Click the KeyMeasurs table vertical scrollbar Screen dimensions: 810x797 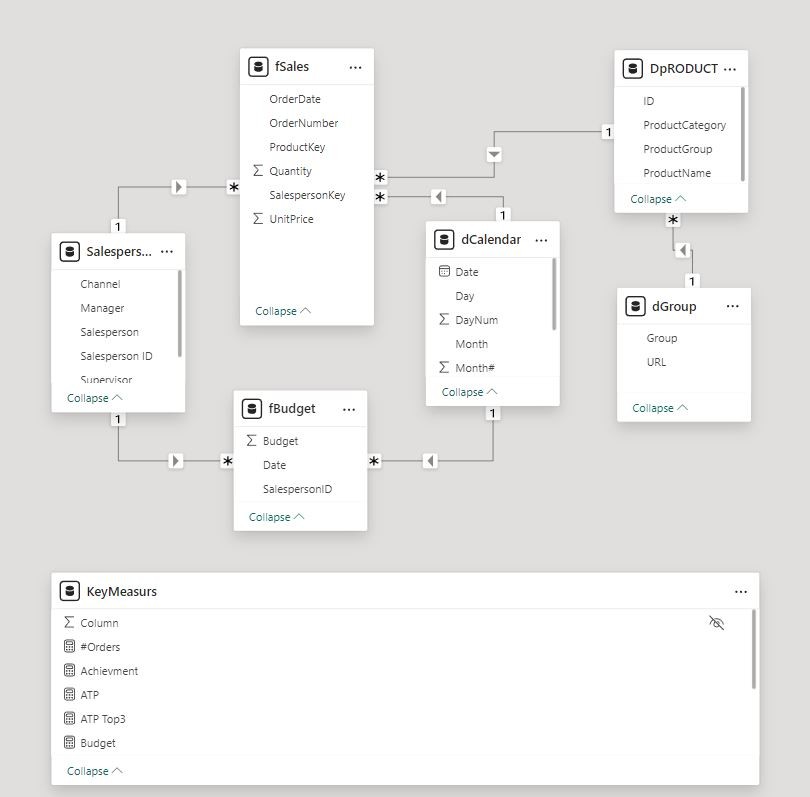coord(754,649)
